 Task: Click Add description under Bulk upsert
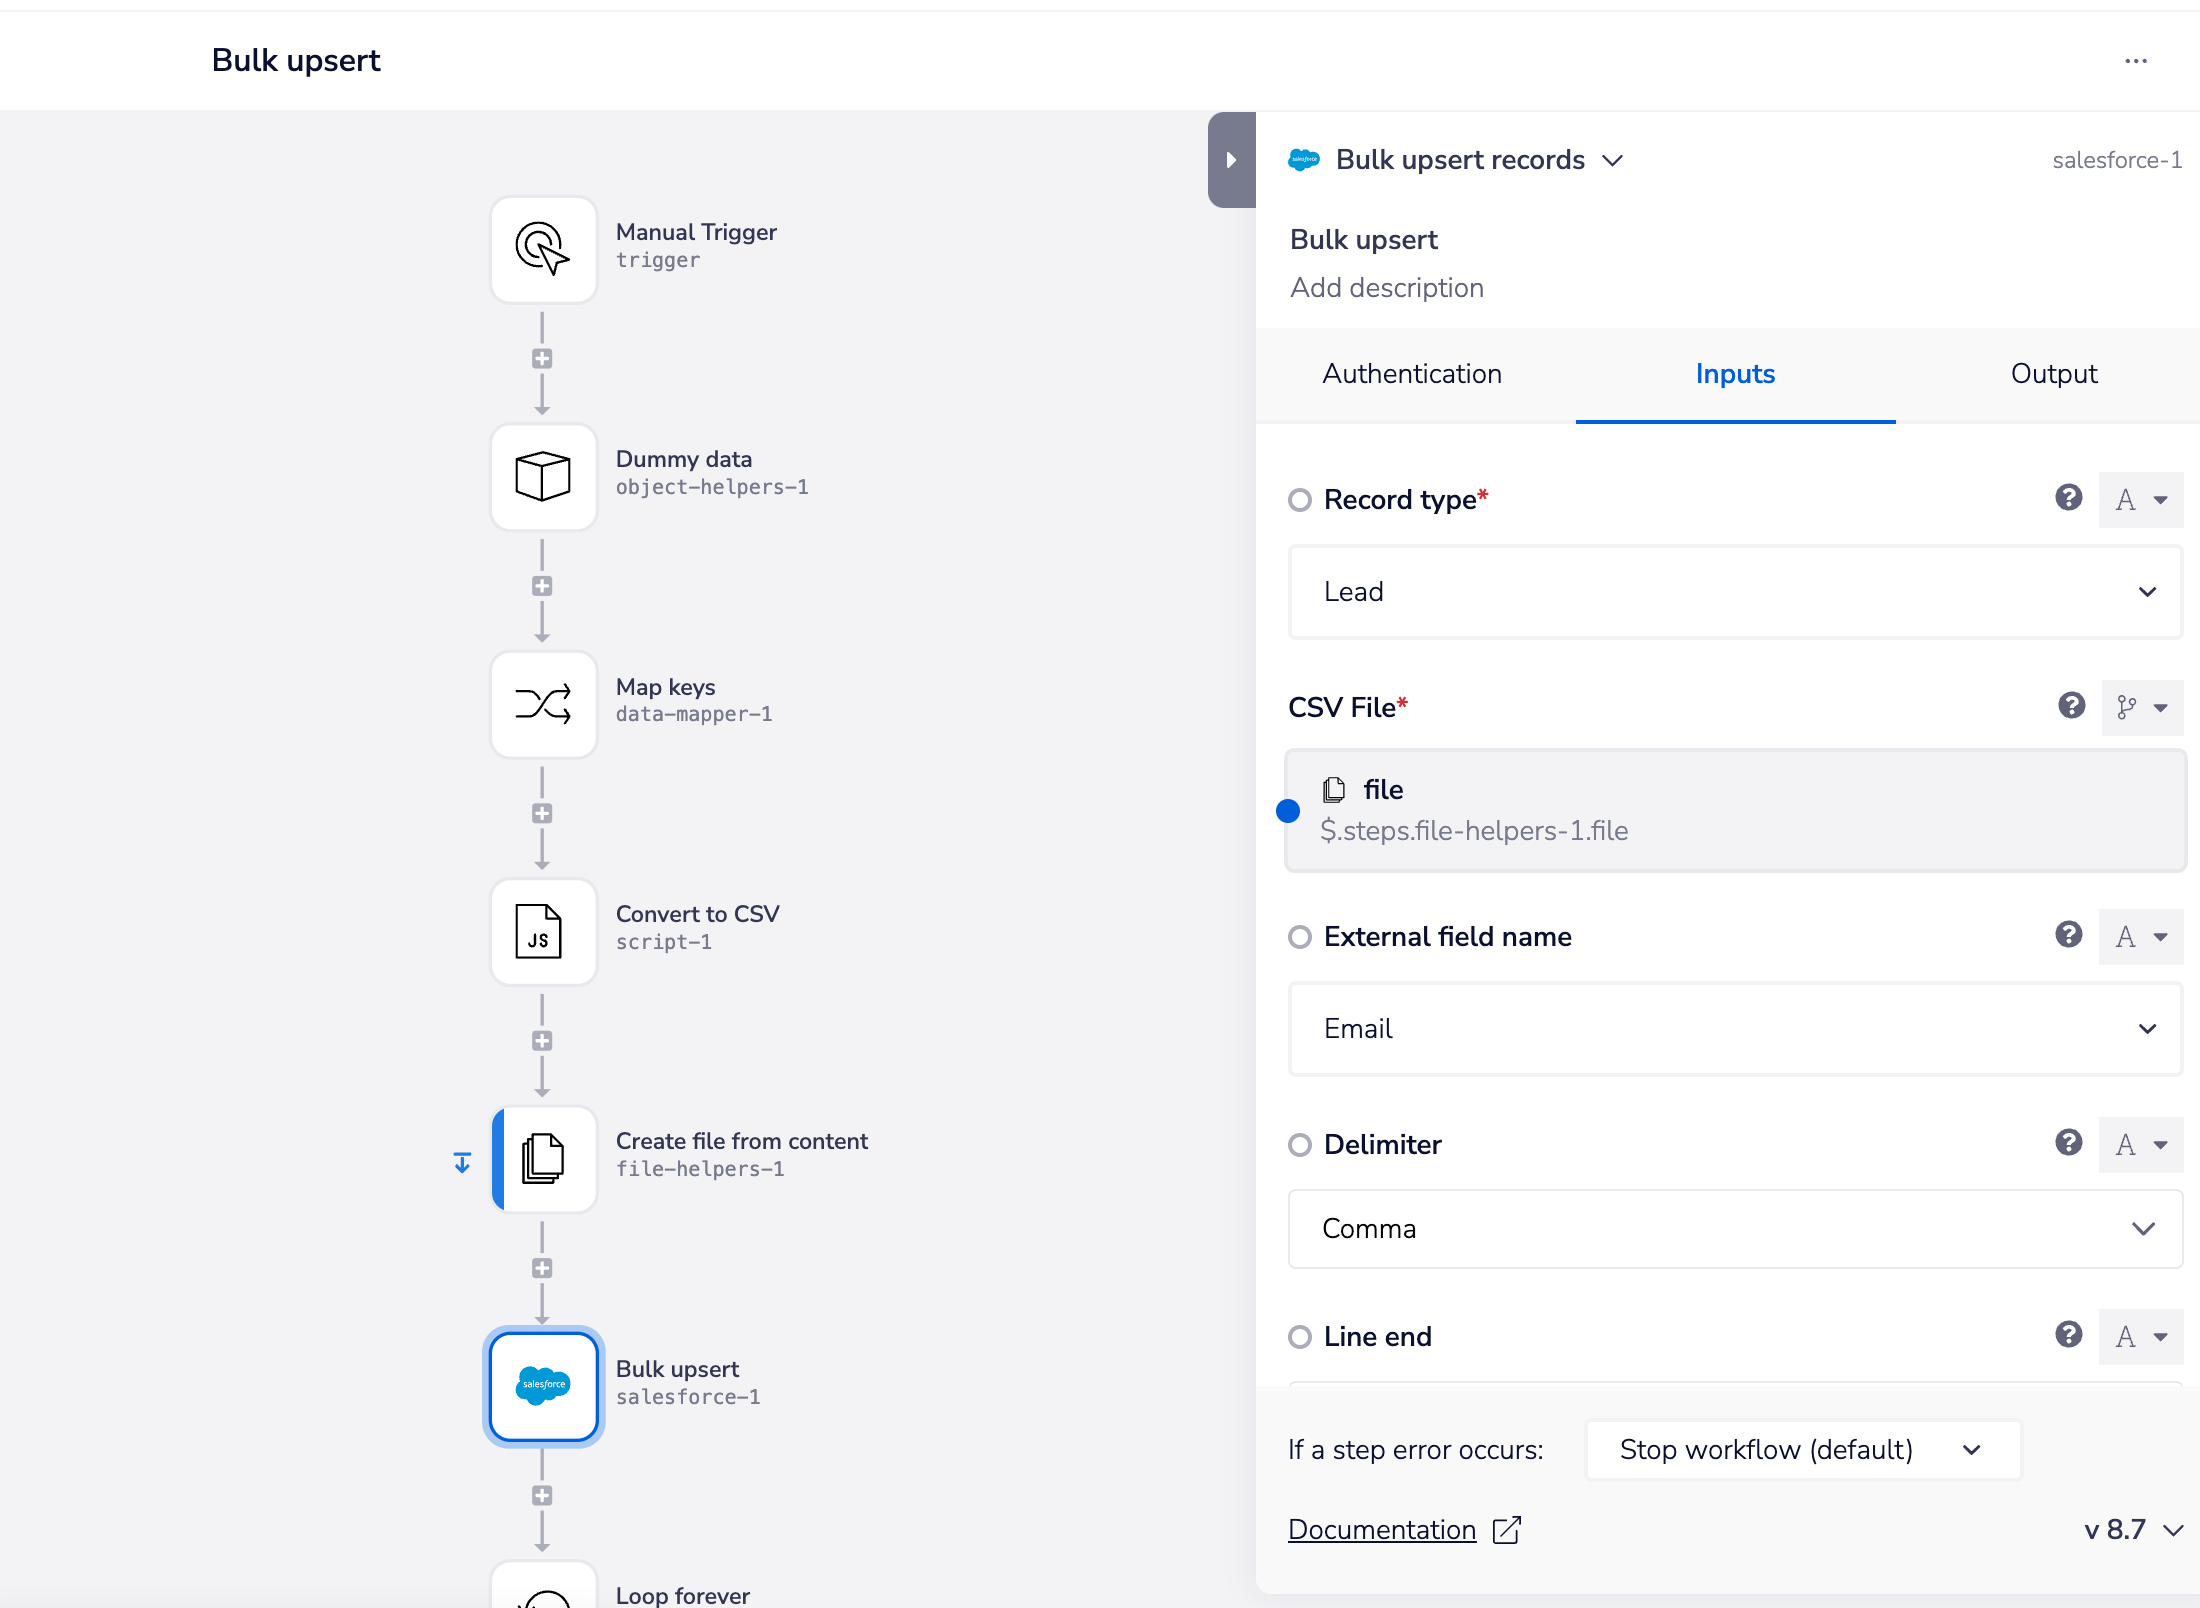[x=1386, y=287]
